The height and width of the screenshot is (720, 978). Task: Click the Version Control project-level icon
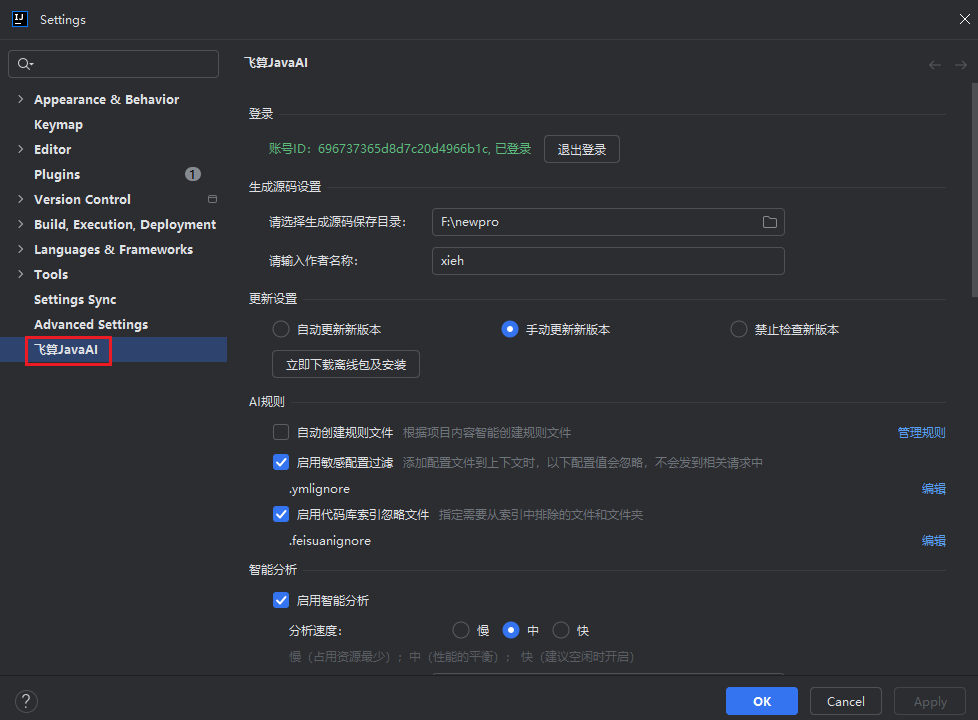[212, 199]
